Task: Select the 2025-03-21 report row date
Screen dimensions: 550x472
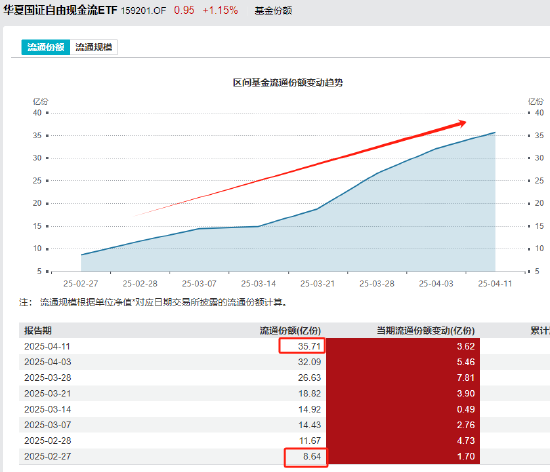Action: [x=47, y=393]
